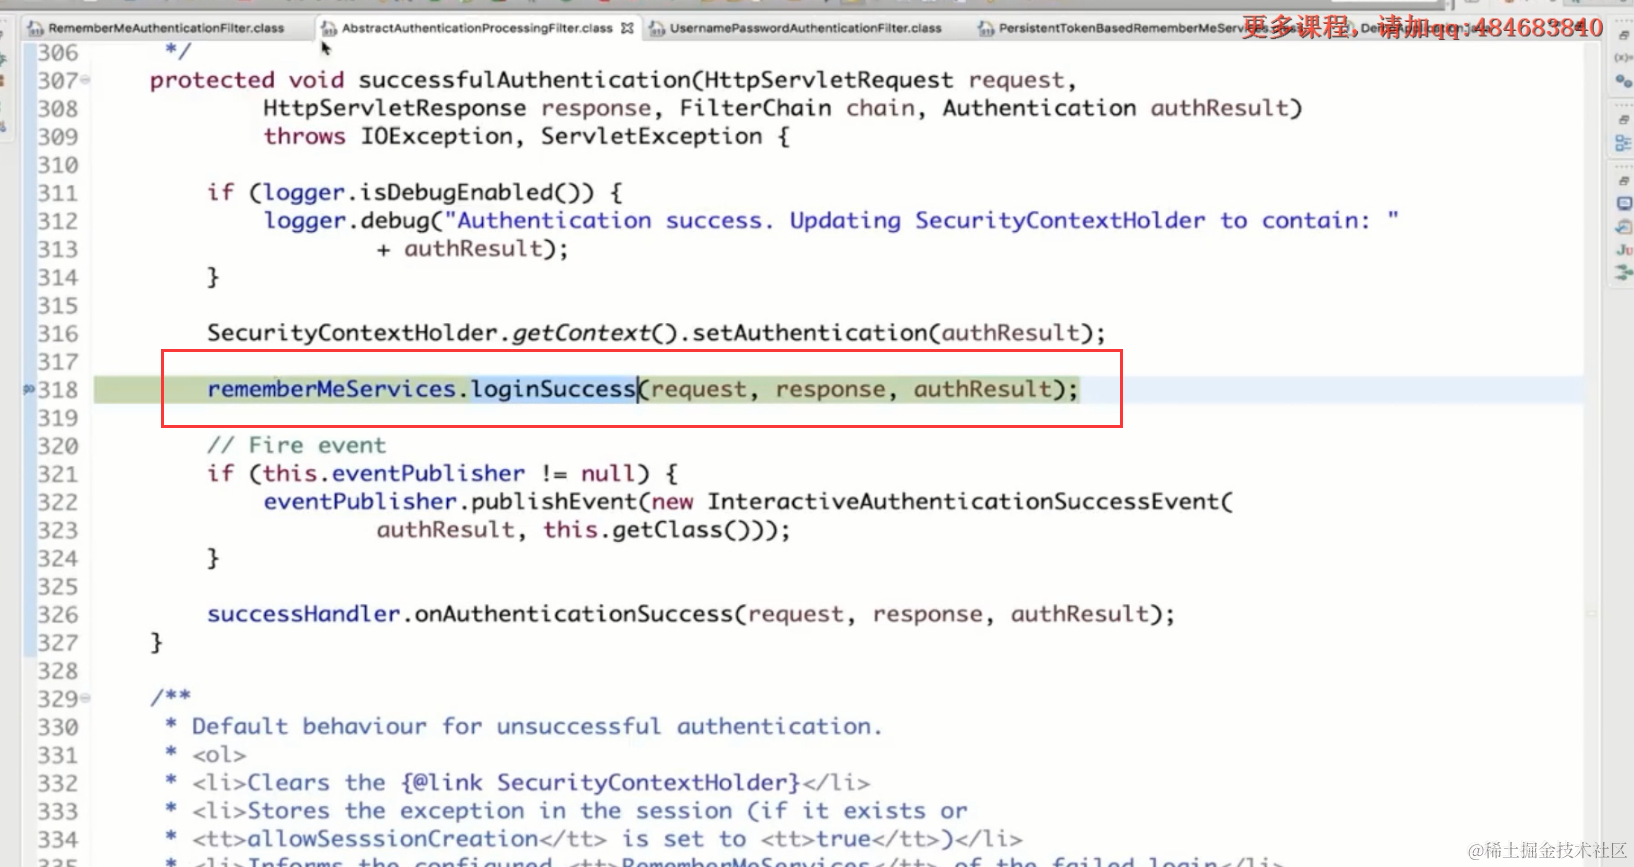Click FilterChain on line 308

755,108
